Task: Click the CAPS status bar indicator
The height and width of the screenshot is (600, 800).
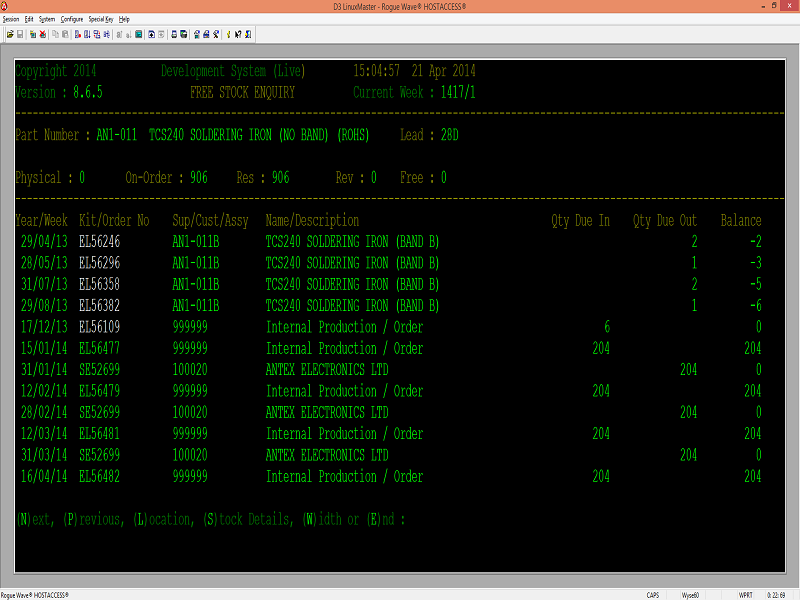Action: (653, 595)
